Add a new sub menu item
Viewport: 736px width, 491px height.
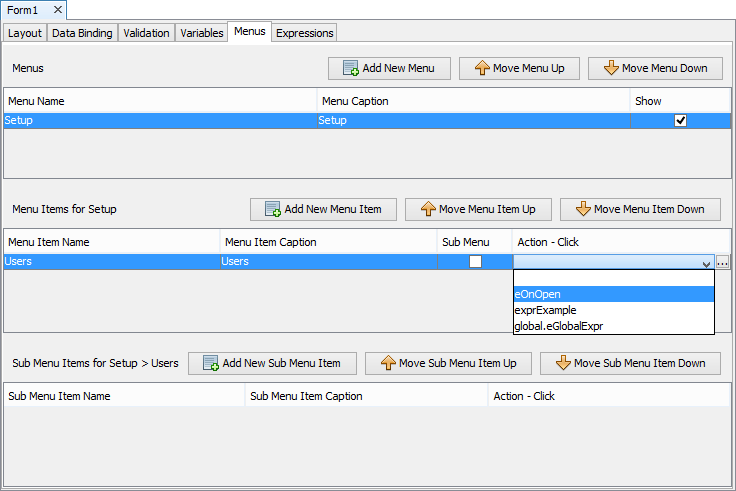click(x=271, y=363)
